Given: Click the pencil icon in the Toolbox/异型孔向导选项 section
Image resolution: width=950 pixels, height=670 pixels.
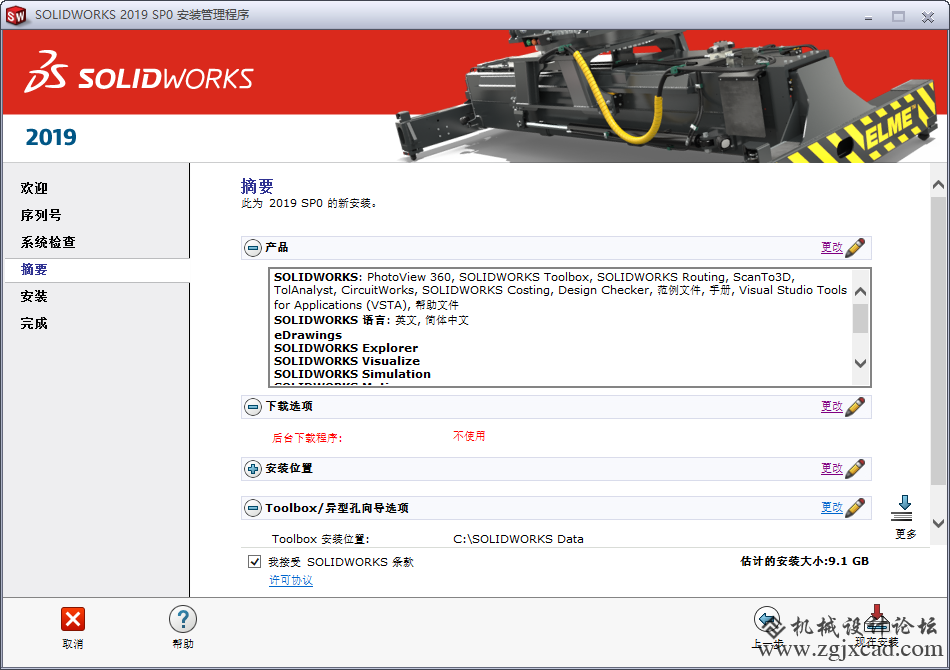Looking at the screenshot, I should 855,508.
